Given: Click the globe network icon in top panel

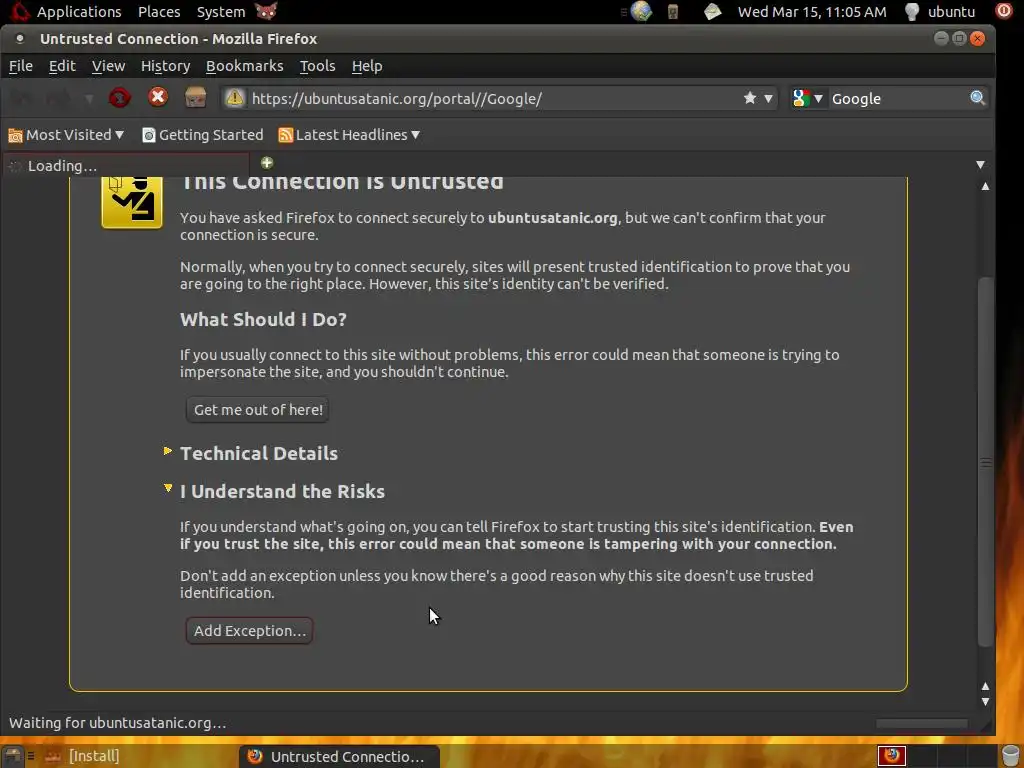Looking at the screenshot, I should tap(641, 11).
